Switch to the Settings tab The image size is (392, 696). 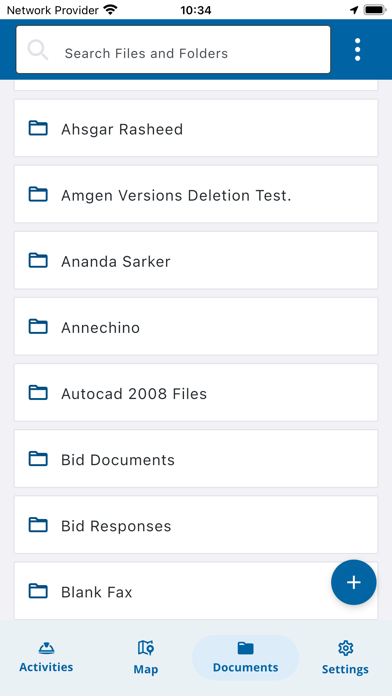click(x=345, y=657)
